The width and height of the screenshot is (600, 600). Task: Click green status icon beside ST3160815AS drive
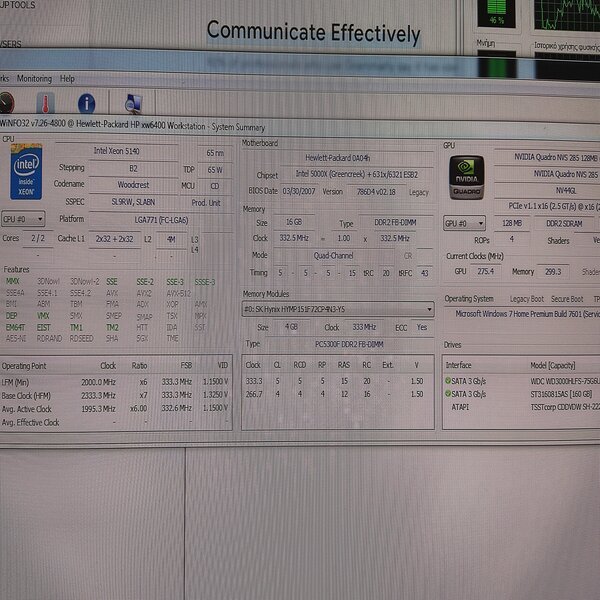click(448, 394)
